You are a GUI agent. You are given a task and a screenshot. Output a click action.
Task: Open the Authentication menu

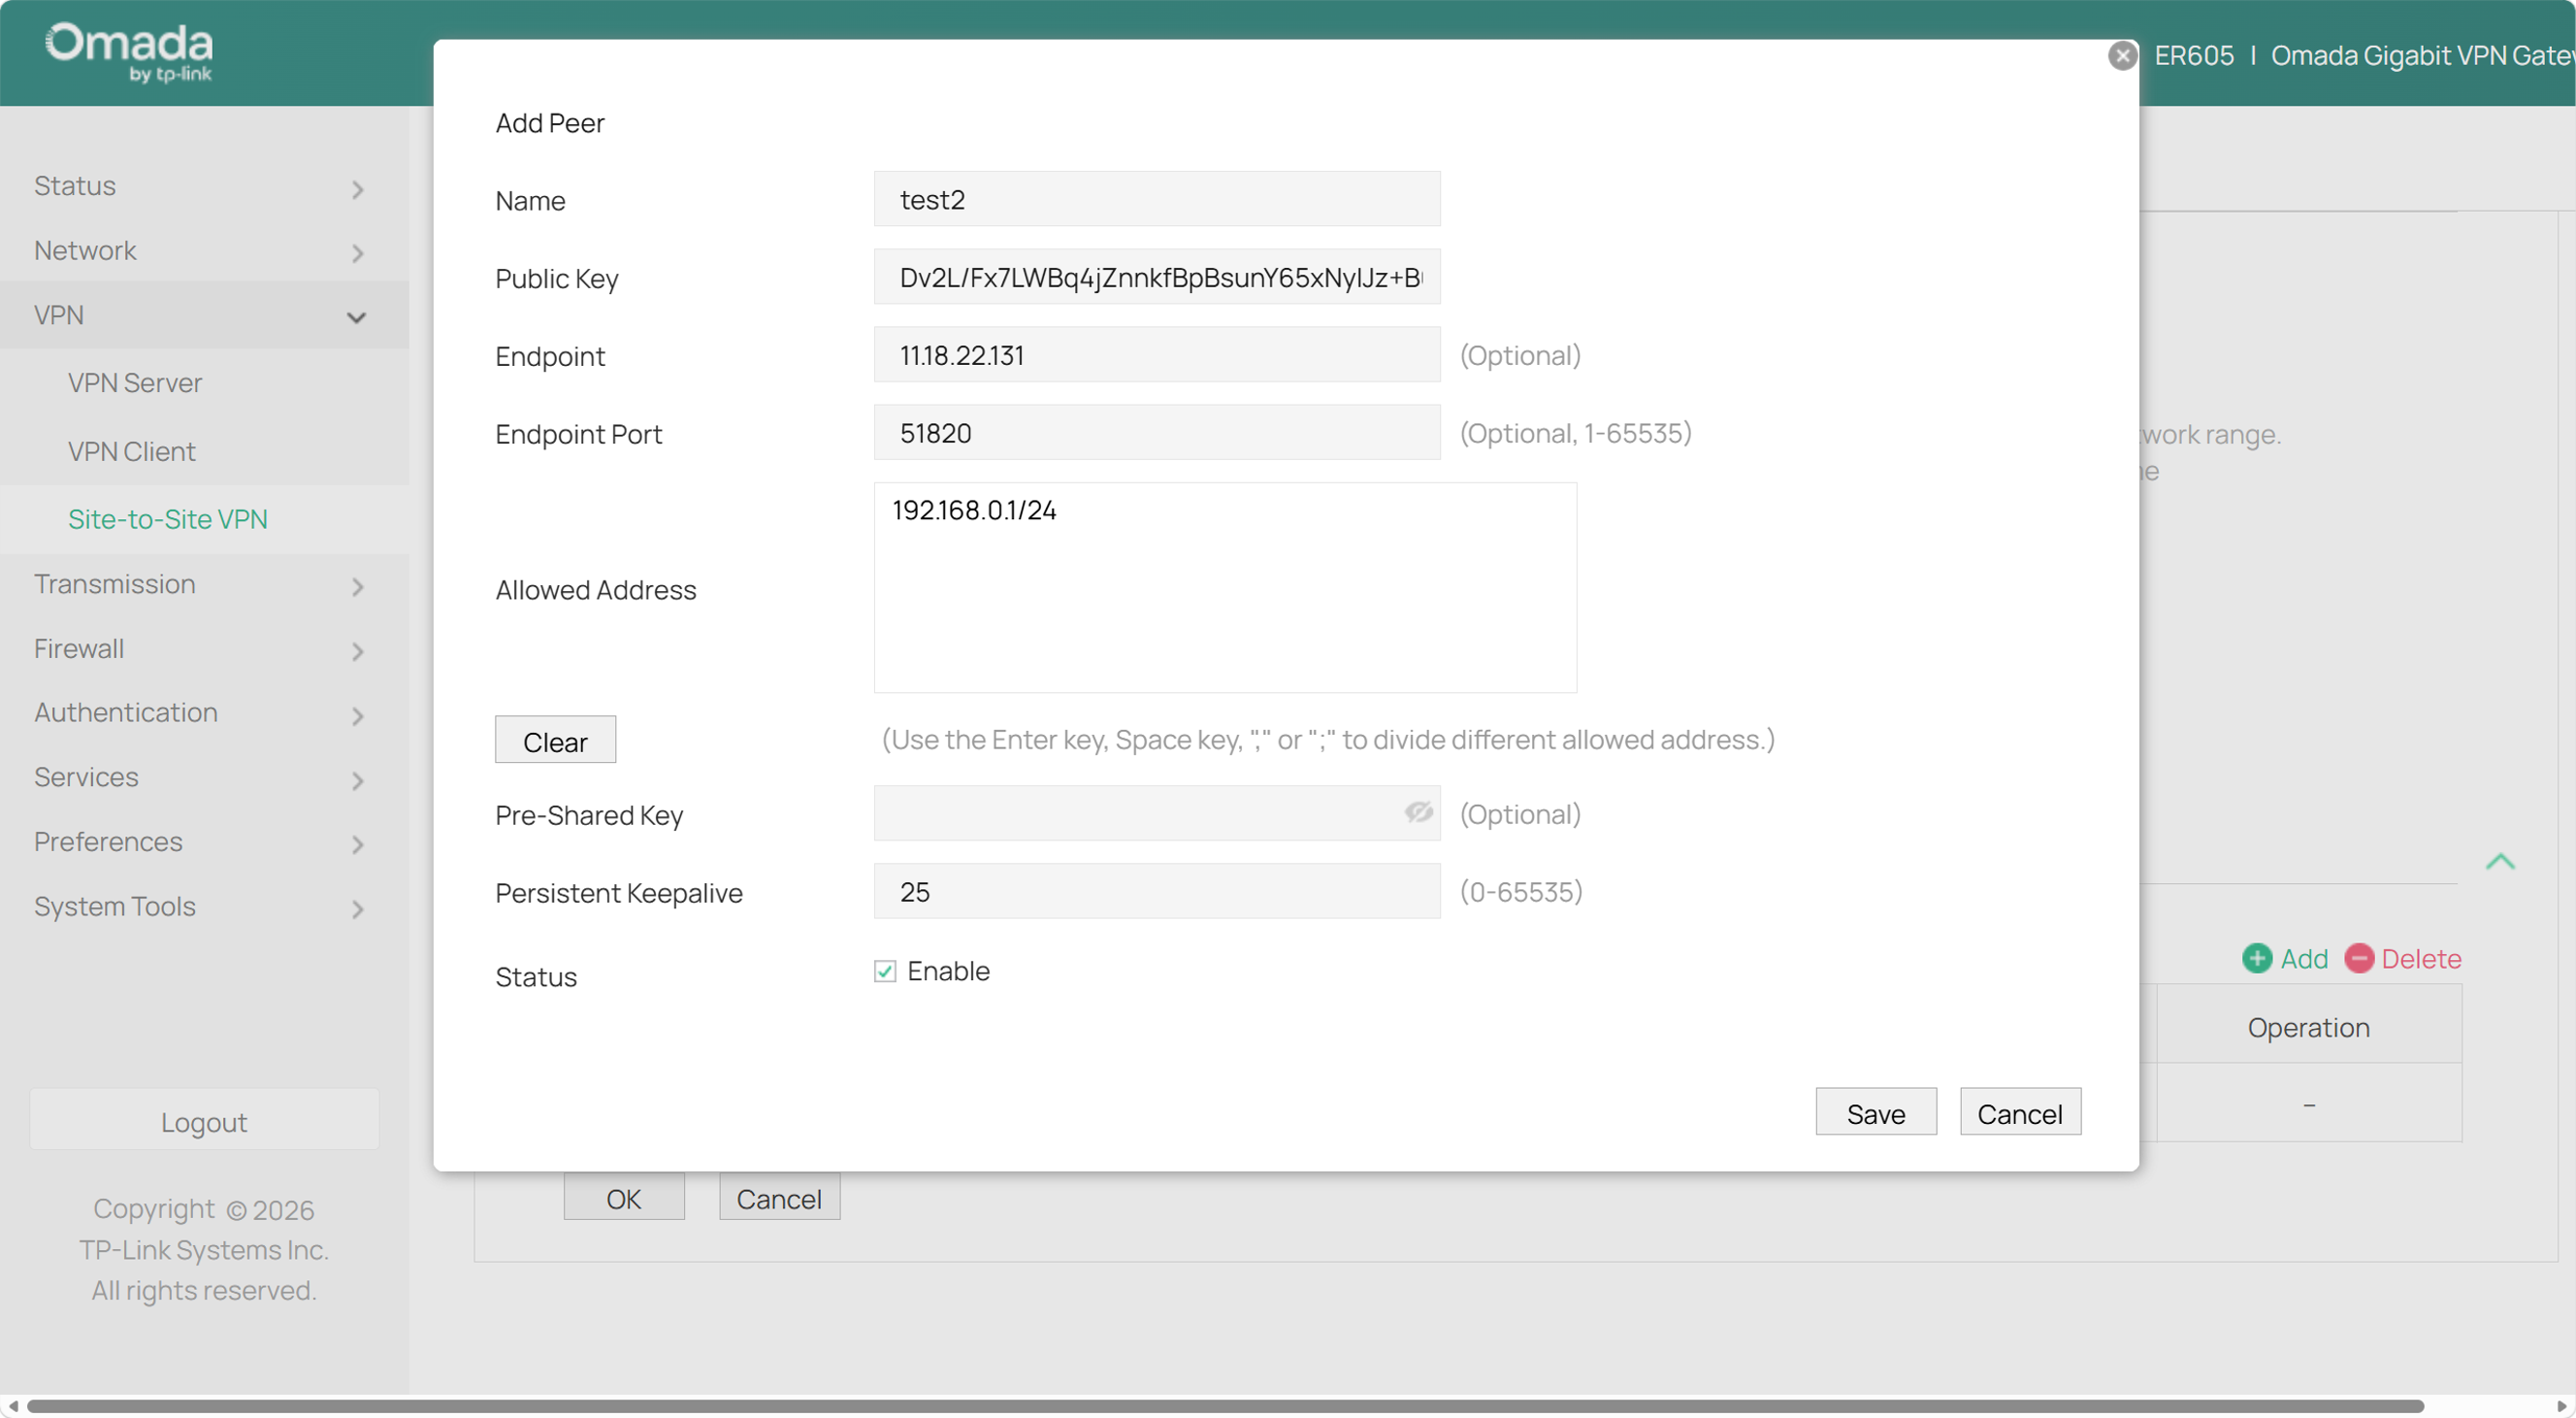(126, 712)
